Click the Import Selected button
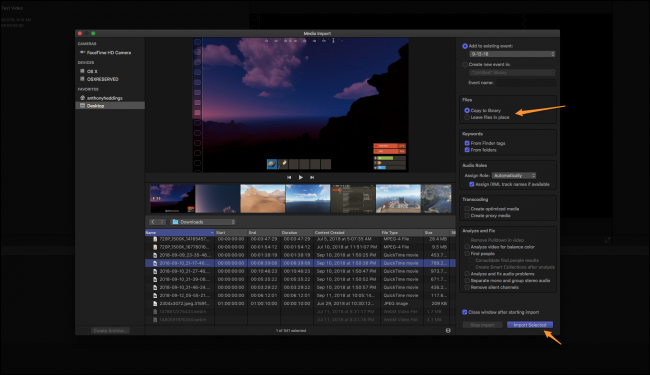The height and width of the screenshot is (375, 650). tap(530, 325)
